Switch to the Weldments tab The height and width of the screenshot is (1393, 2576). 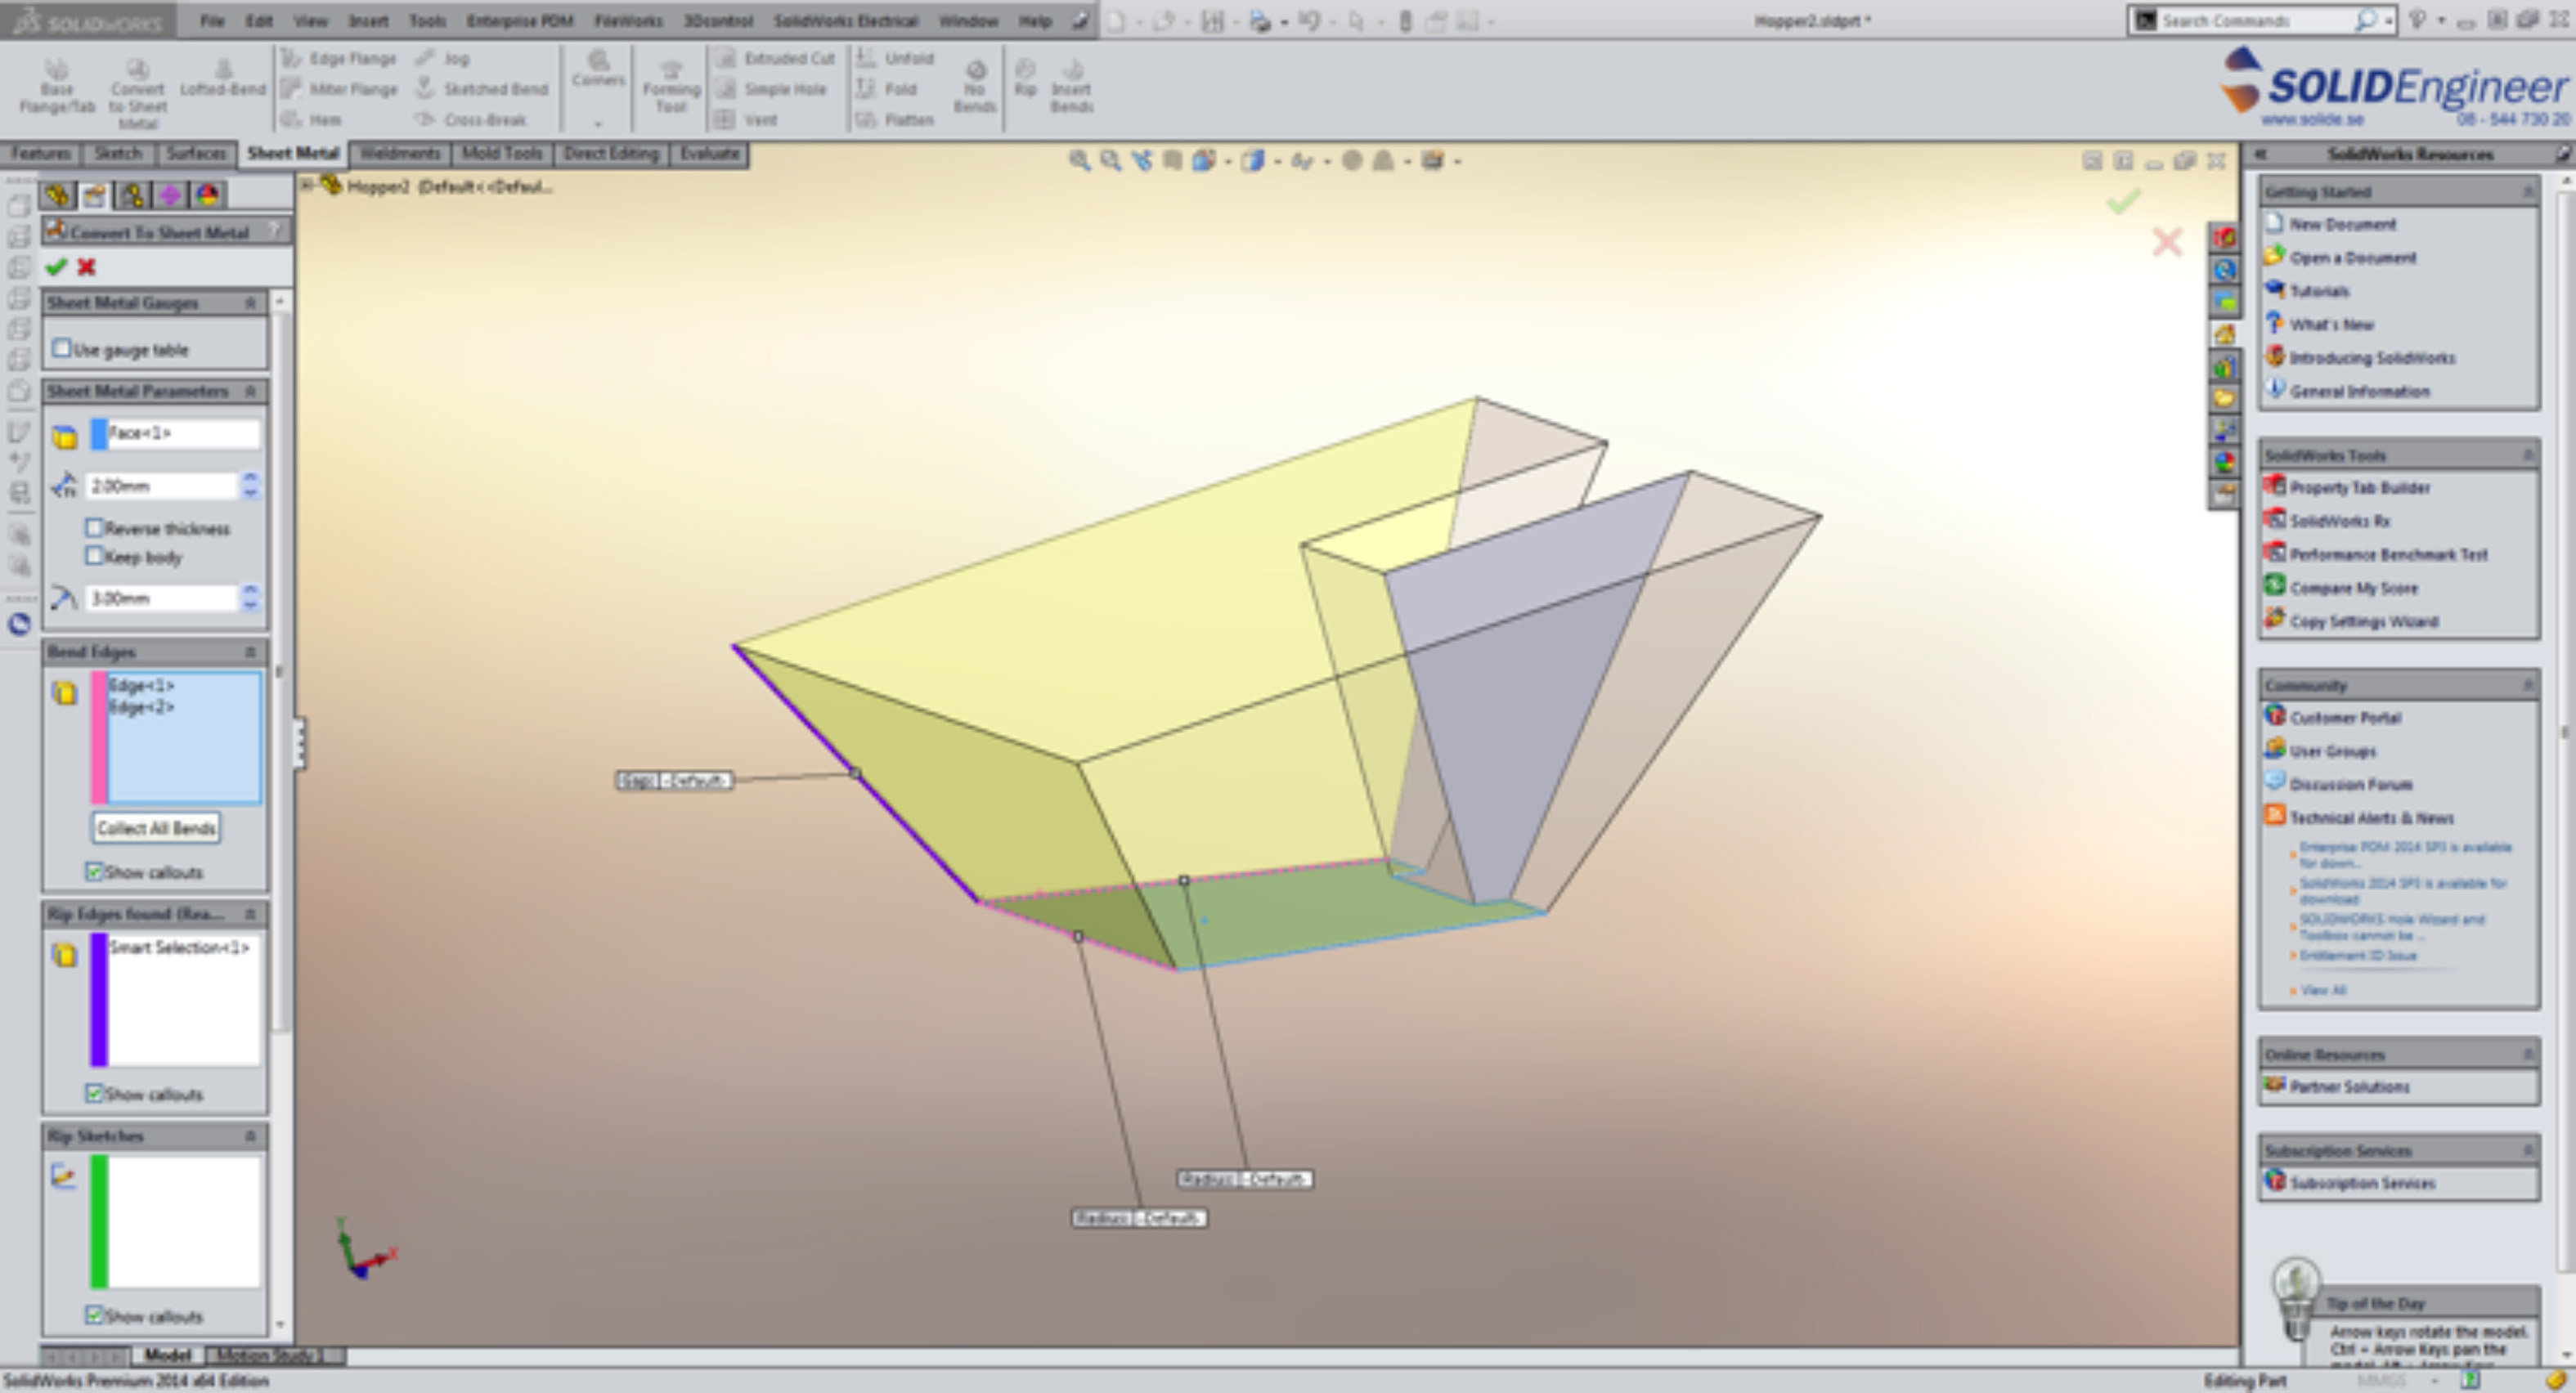(399, 154)
